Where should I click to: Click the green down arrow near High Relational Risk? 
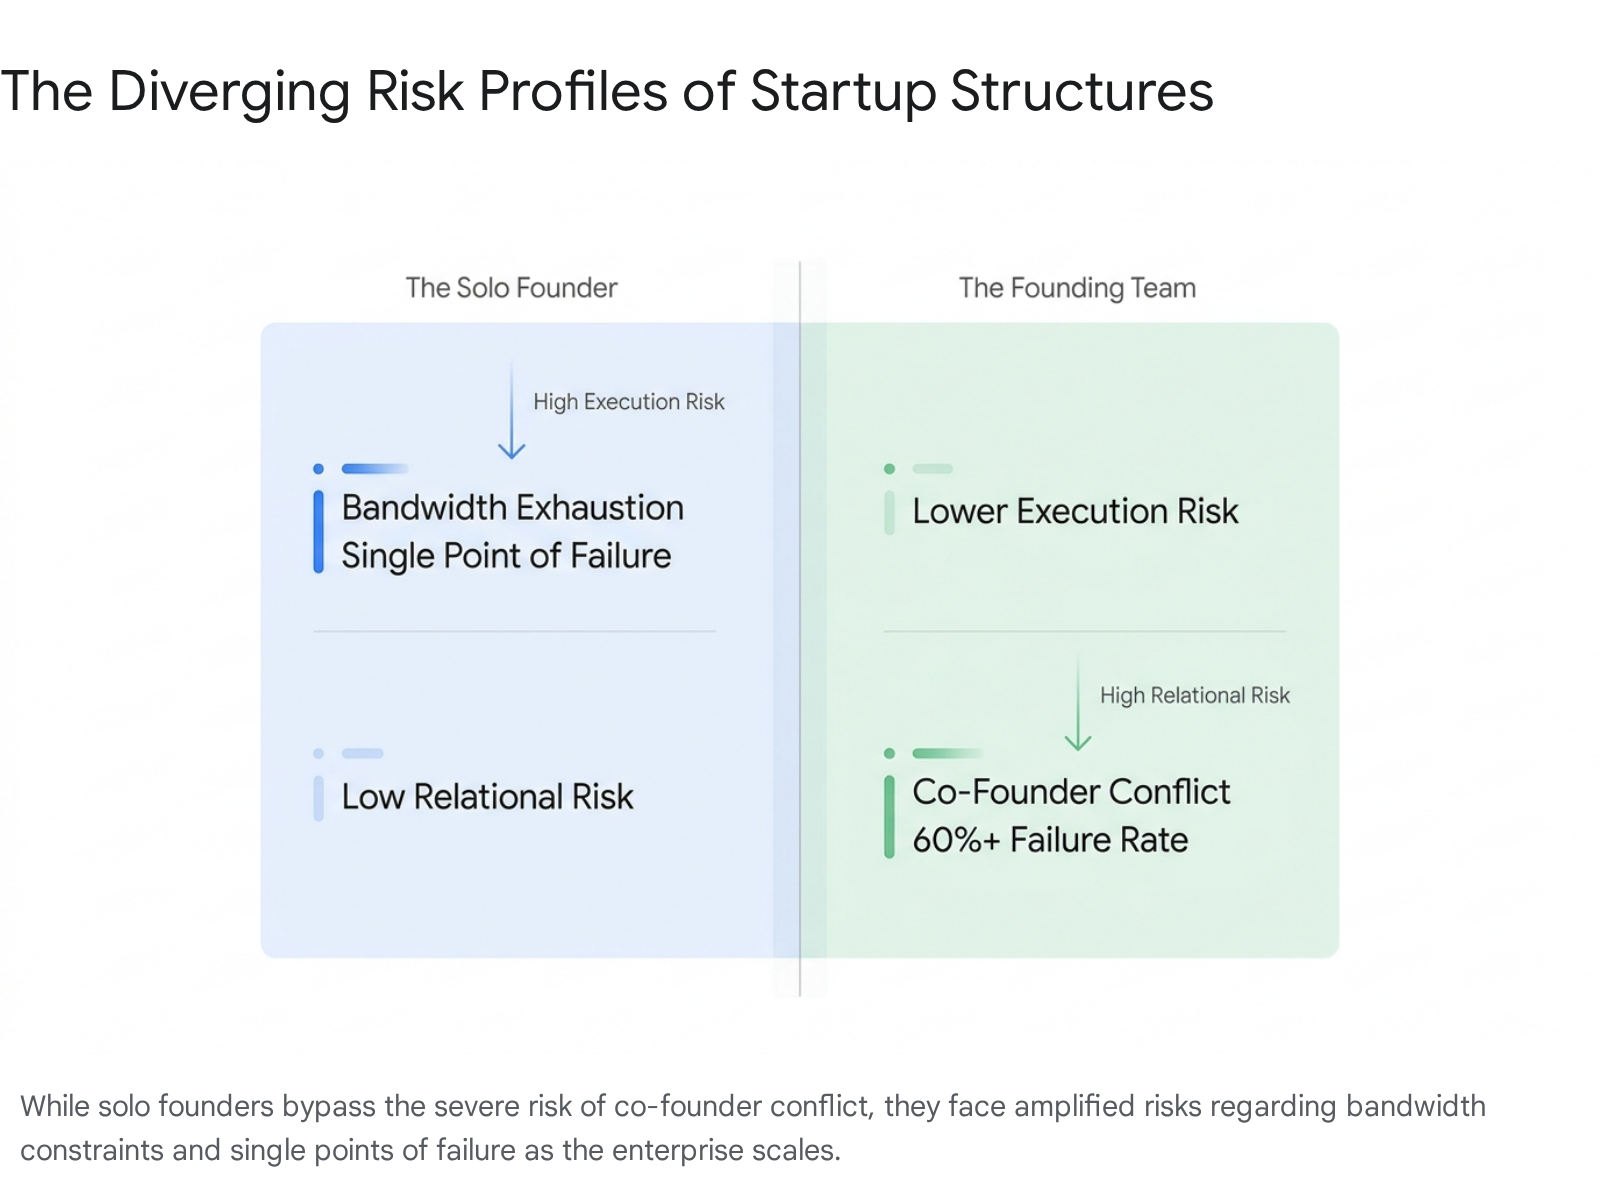point(1078,703)
